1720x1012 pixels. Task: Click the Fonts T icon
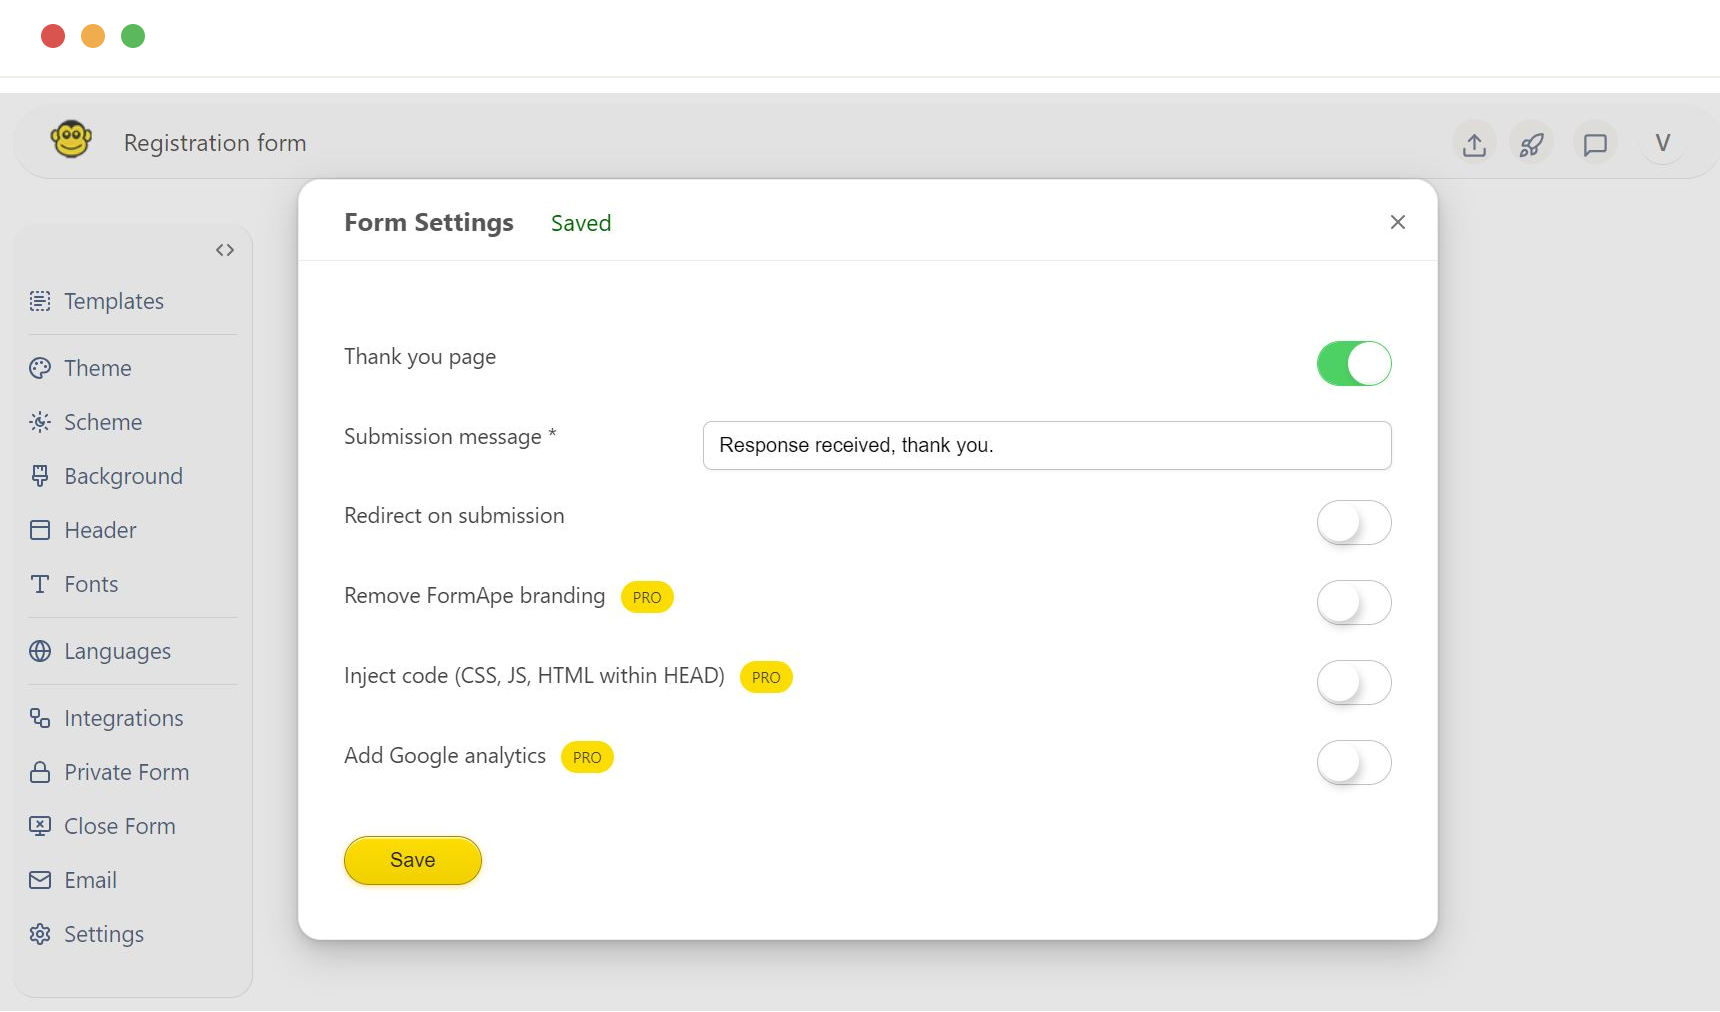(x=40, y=584)
